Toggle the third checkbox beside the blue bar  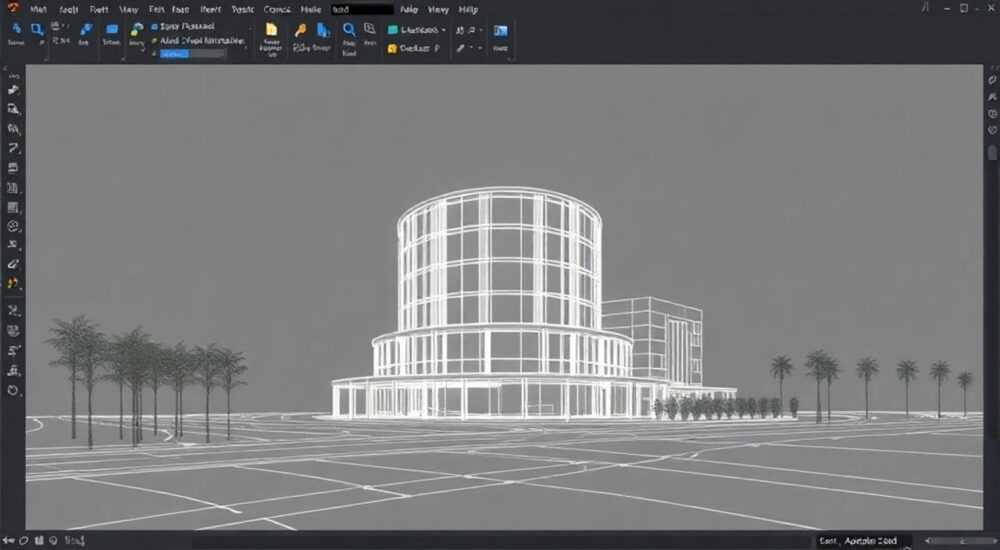(154, 54)
